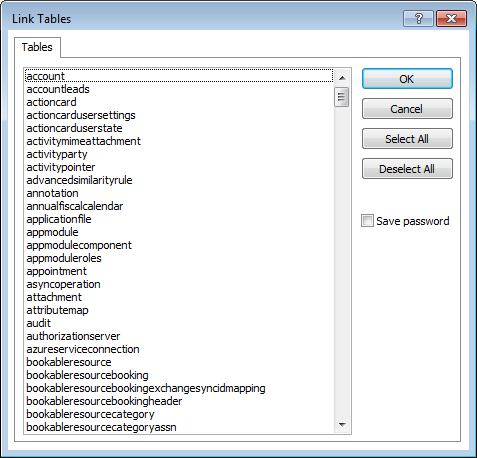Click Select All button
The height and width of the screenshot is (458, 477).
tap(407, 139)
